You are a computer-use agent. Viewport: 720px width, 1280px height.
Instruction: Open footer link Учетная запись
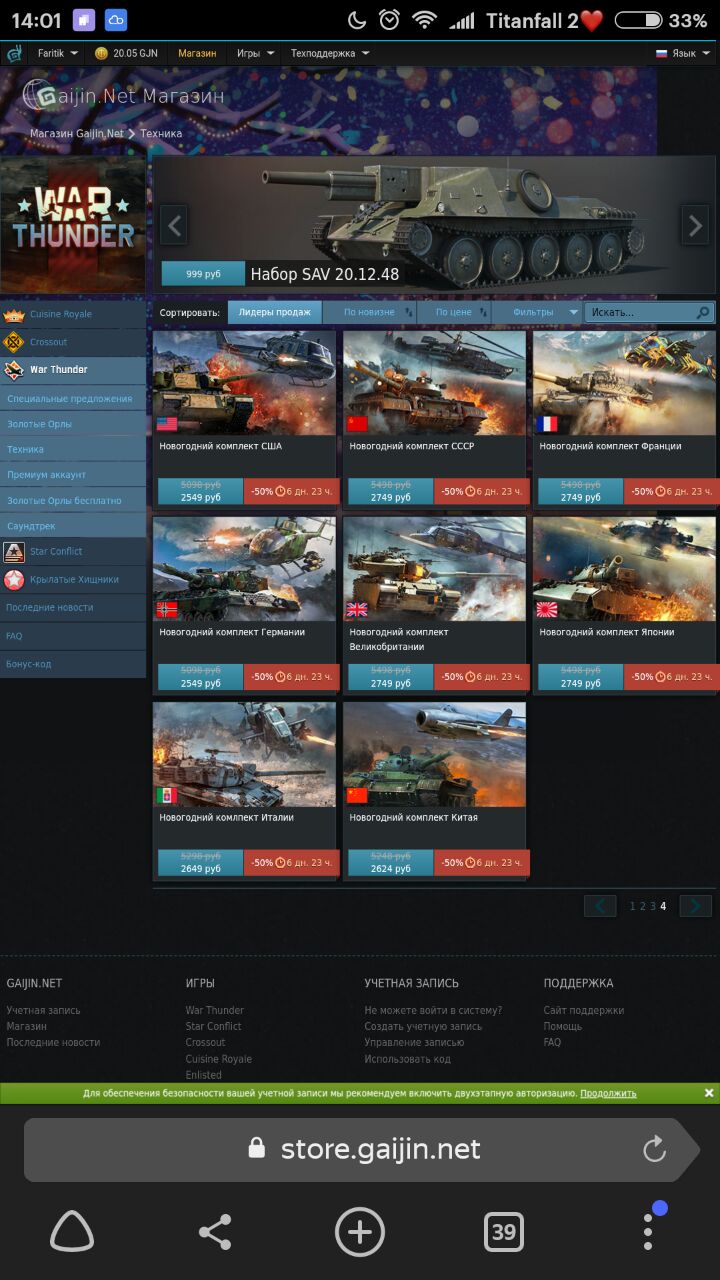(x=44, y=1010)
